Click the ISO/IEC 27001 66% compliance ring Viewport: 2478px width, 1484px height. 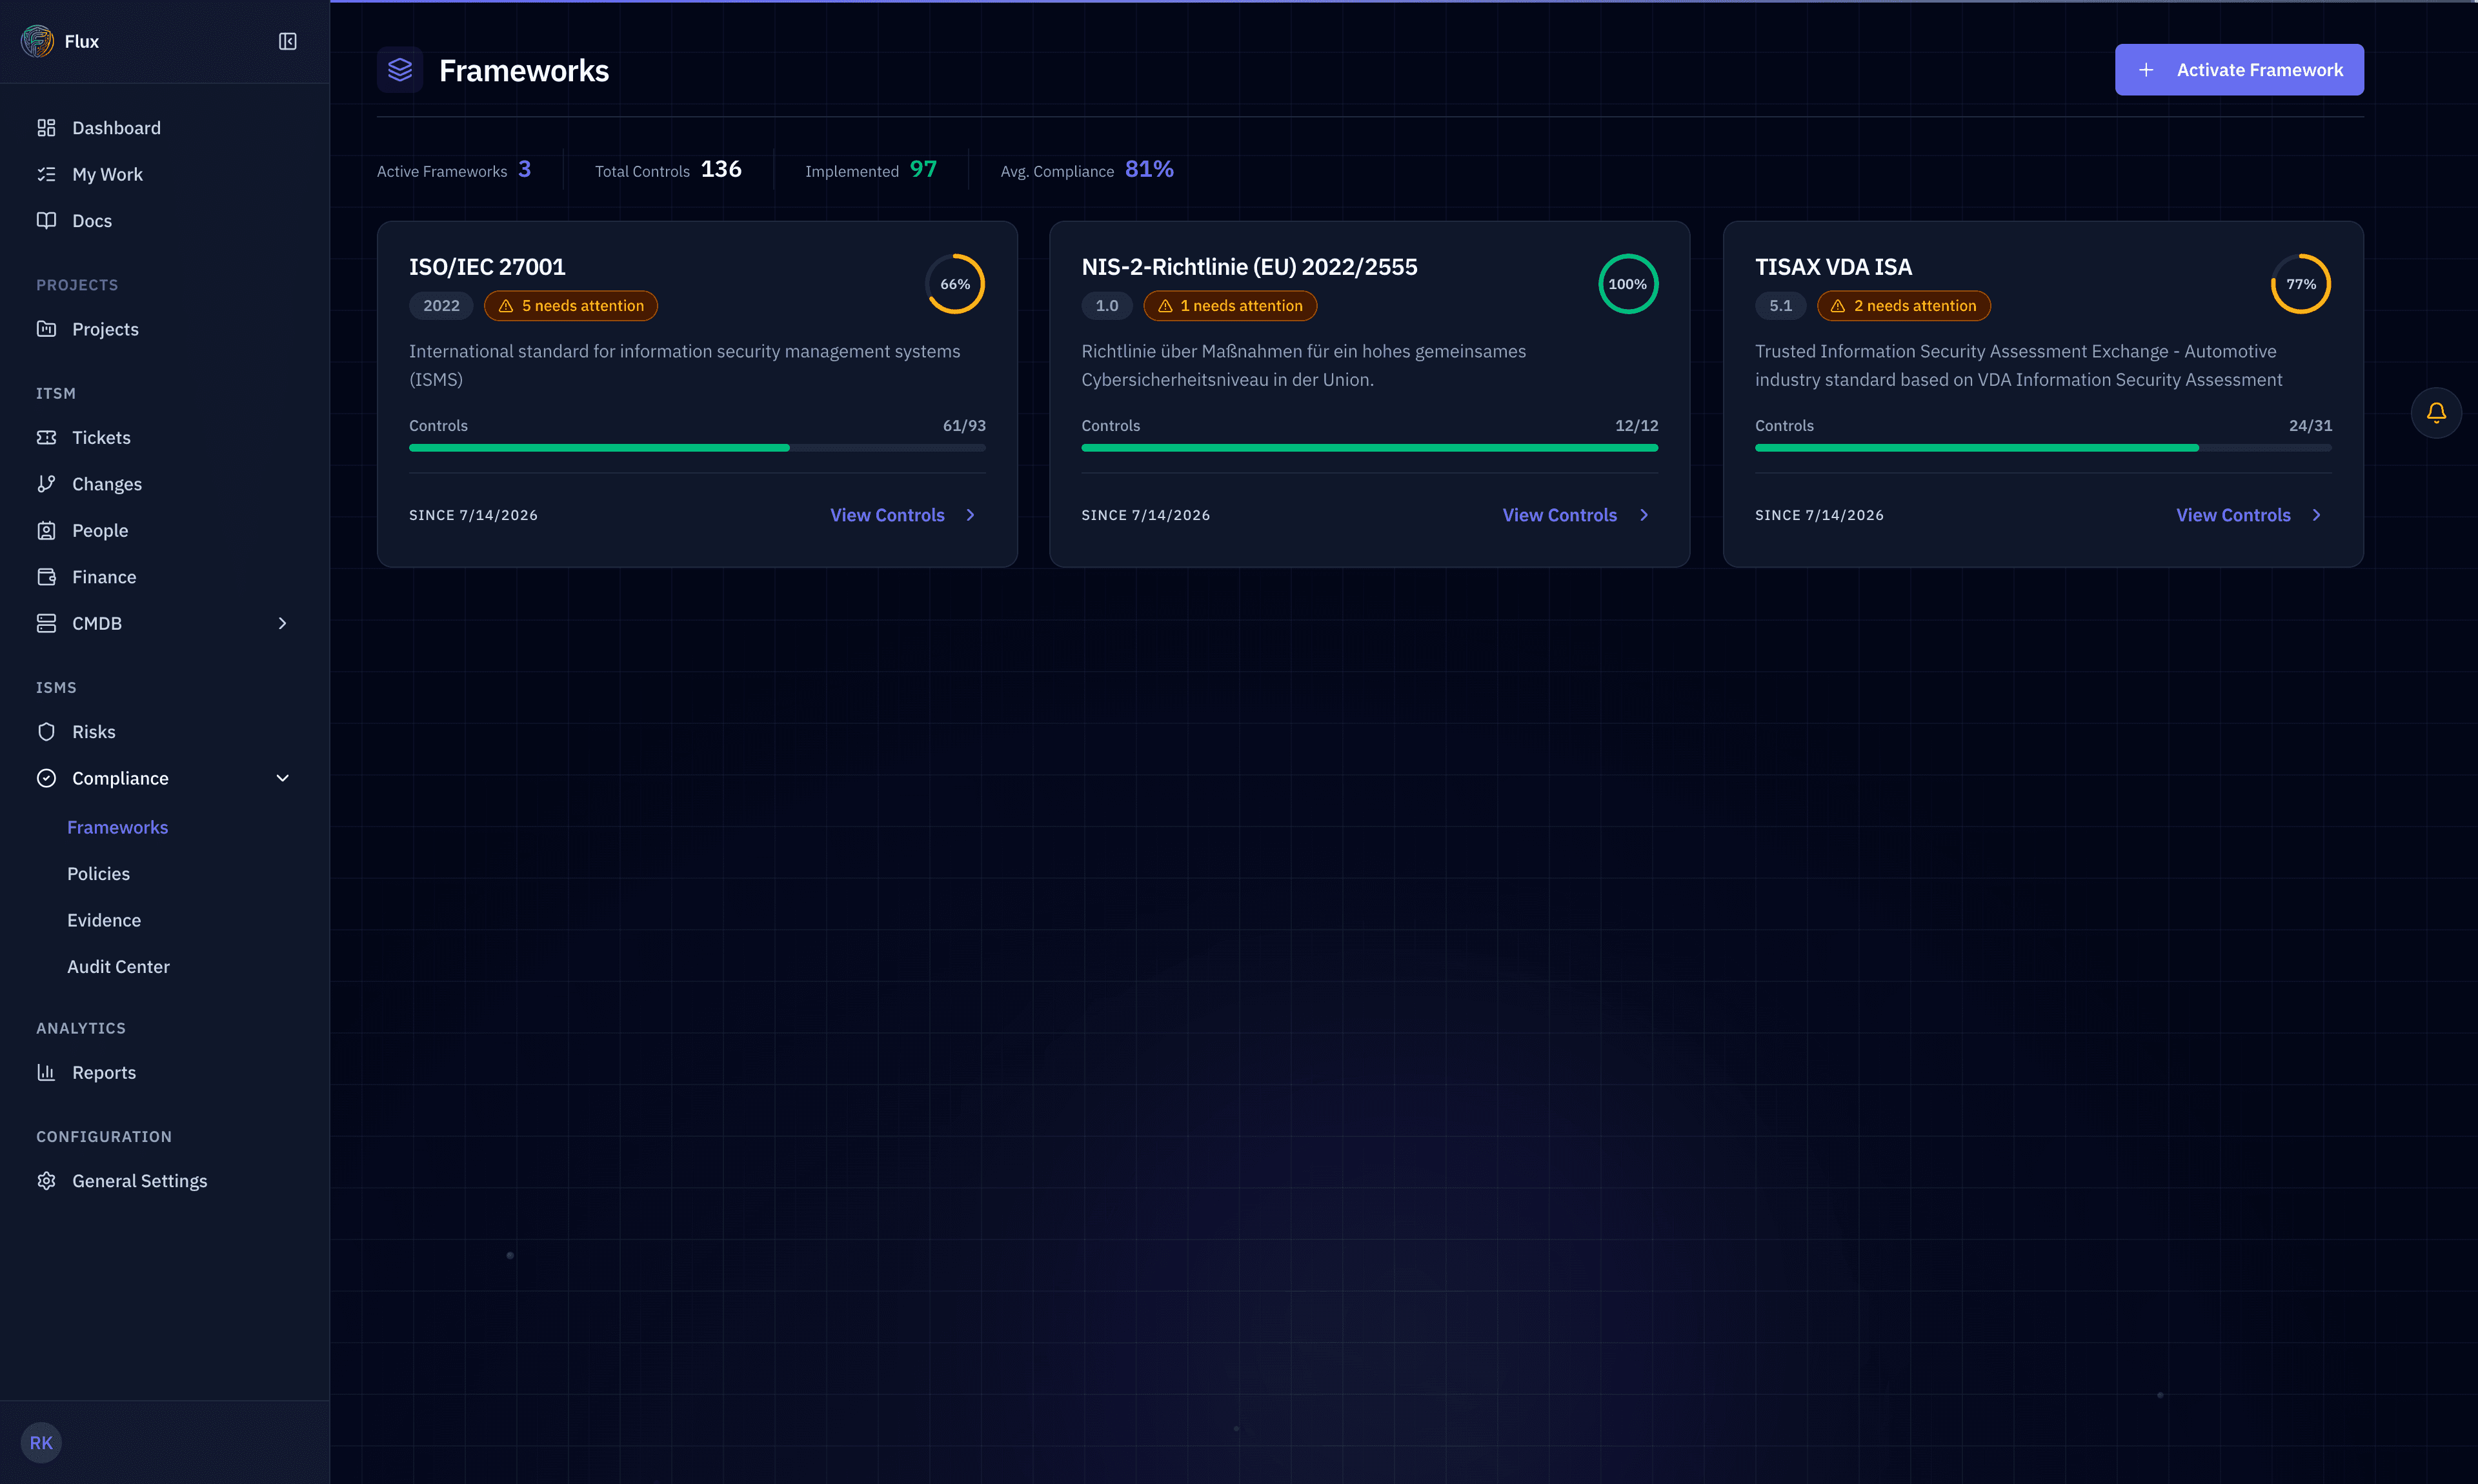pyautogui.click(x=955, y=284)
